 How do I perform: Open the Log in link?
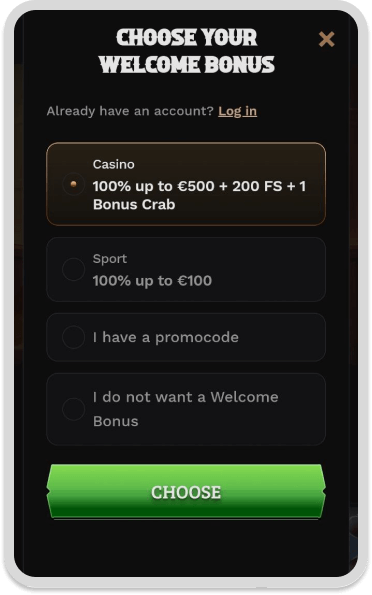pos(237,111)
